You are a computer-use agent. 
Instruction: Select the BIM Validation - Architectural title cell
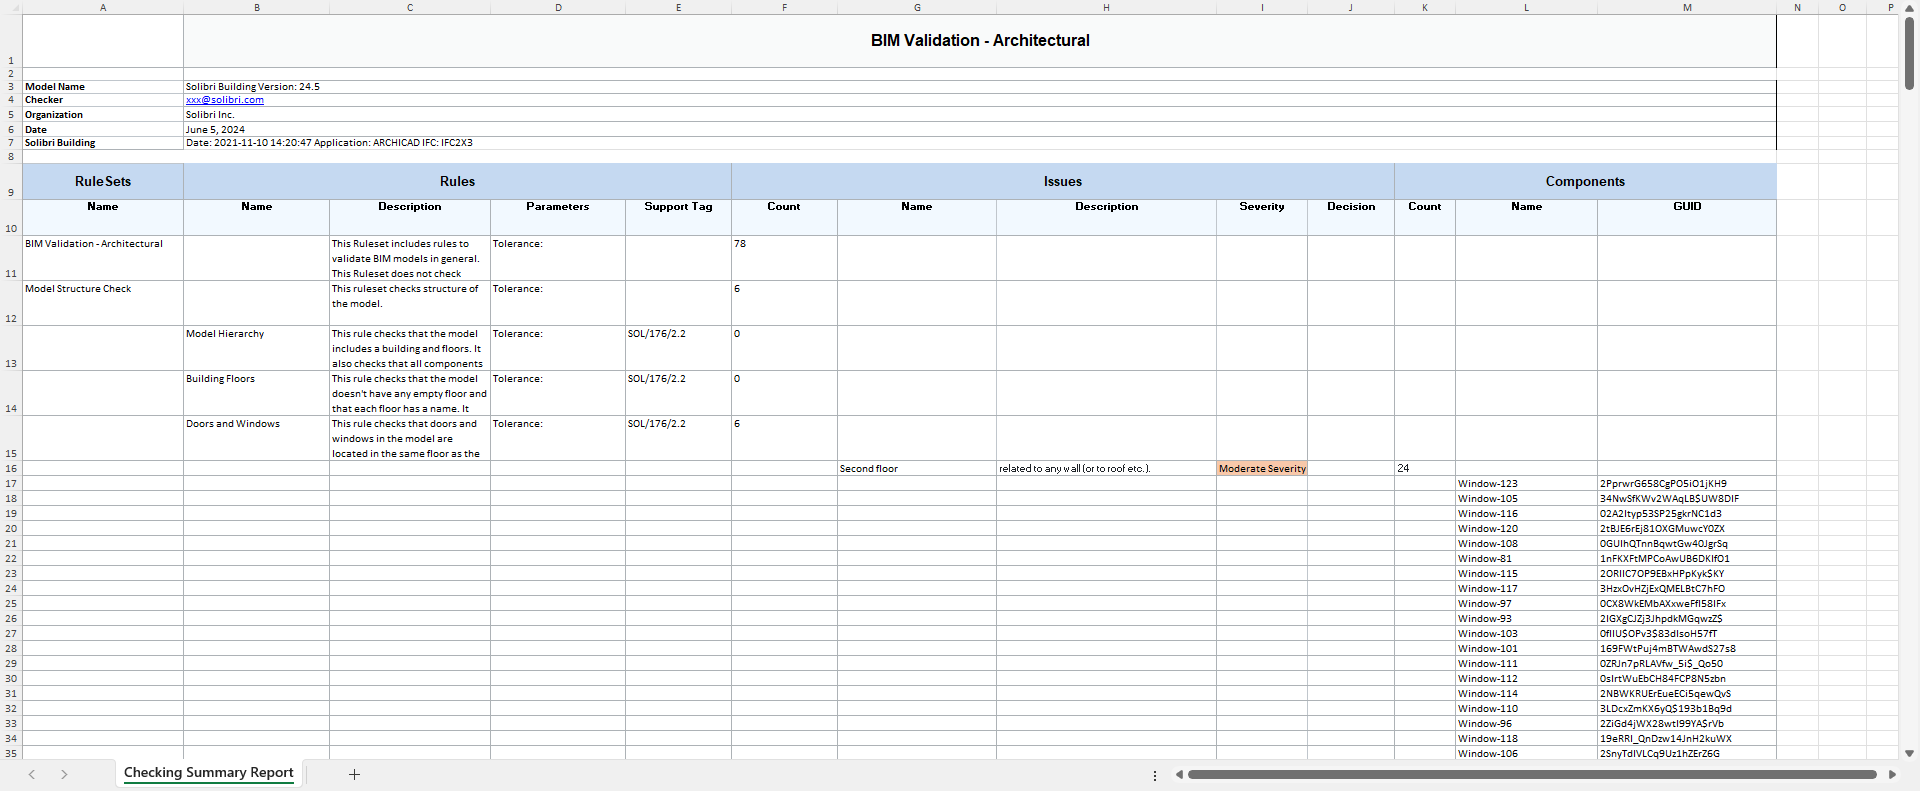(979, 41)
